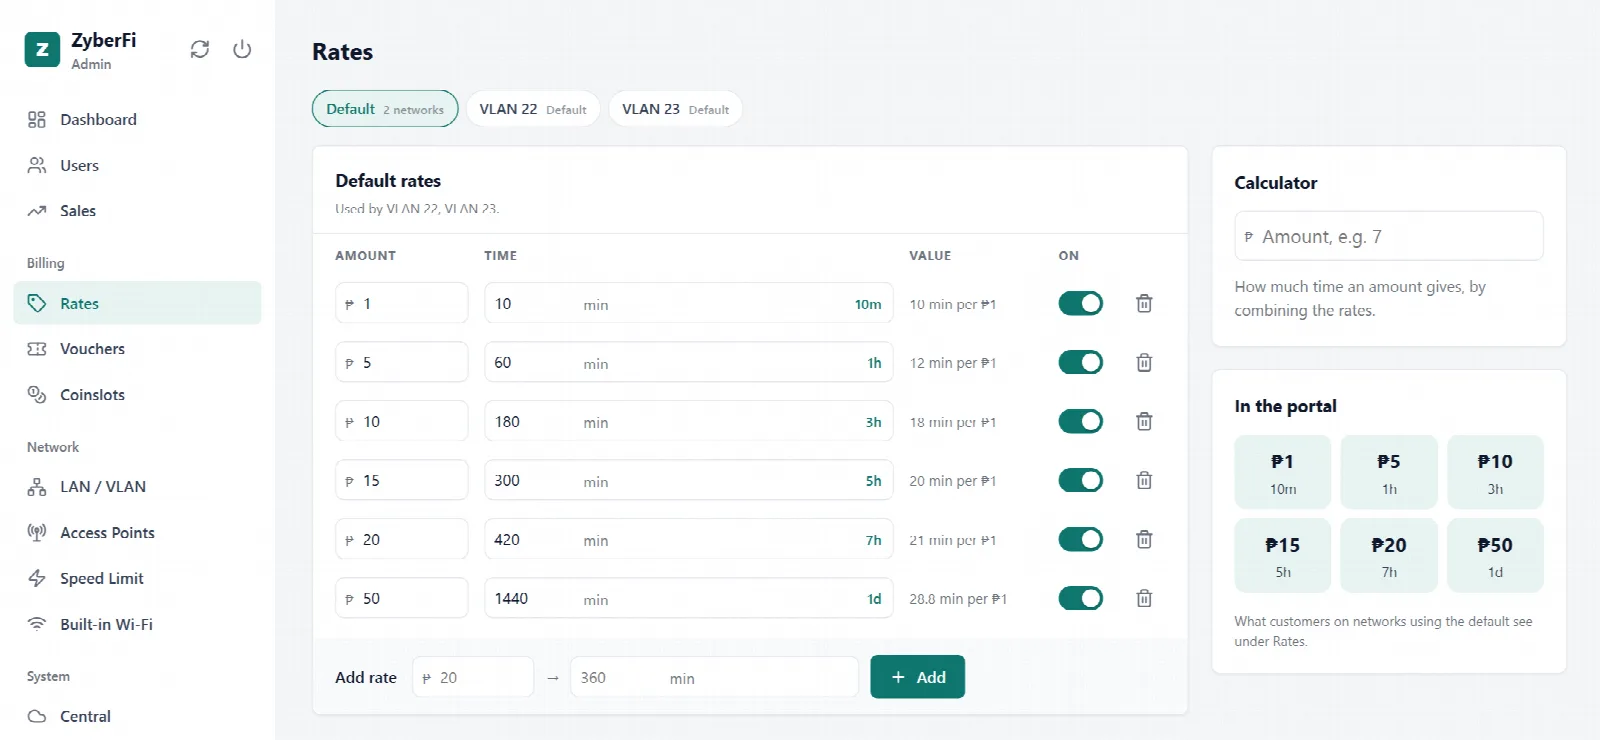1600x740 pixels.
Task: Focus the Calculator amount field
Action: [x=1388, y=236]
